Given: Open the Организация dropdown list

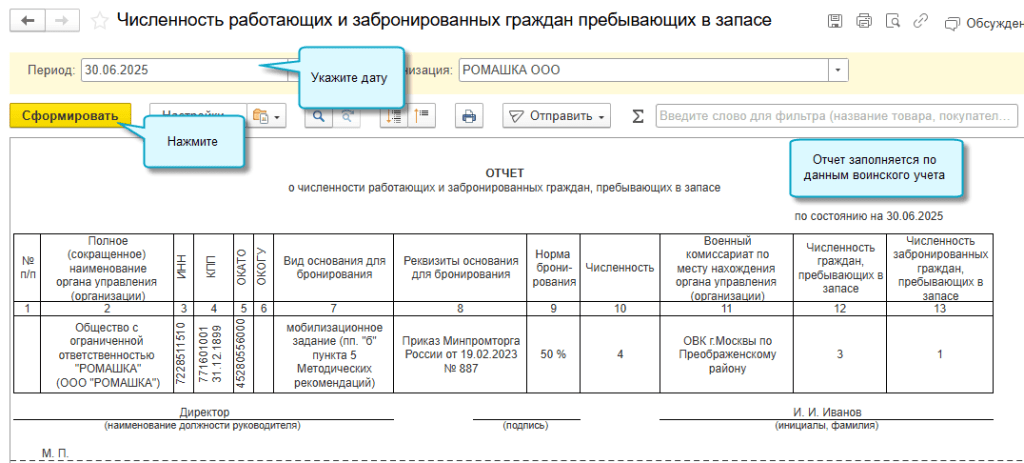Looking at the screenshot, I should pyautogui.click(x=837, y=71).
